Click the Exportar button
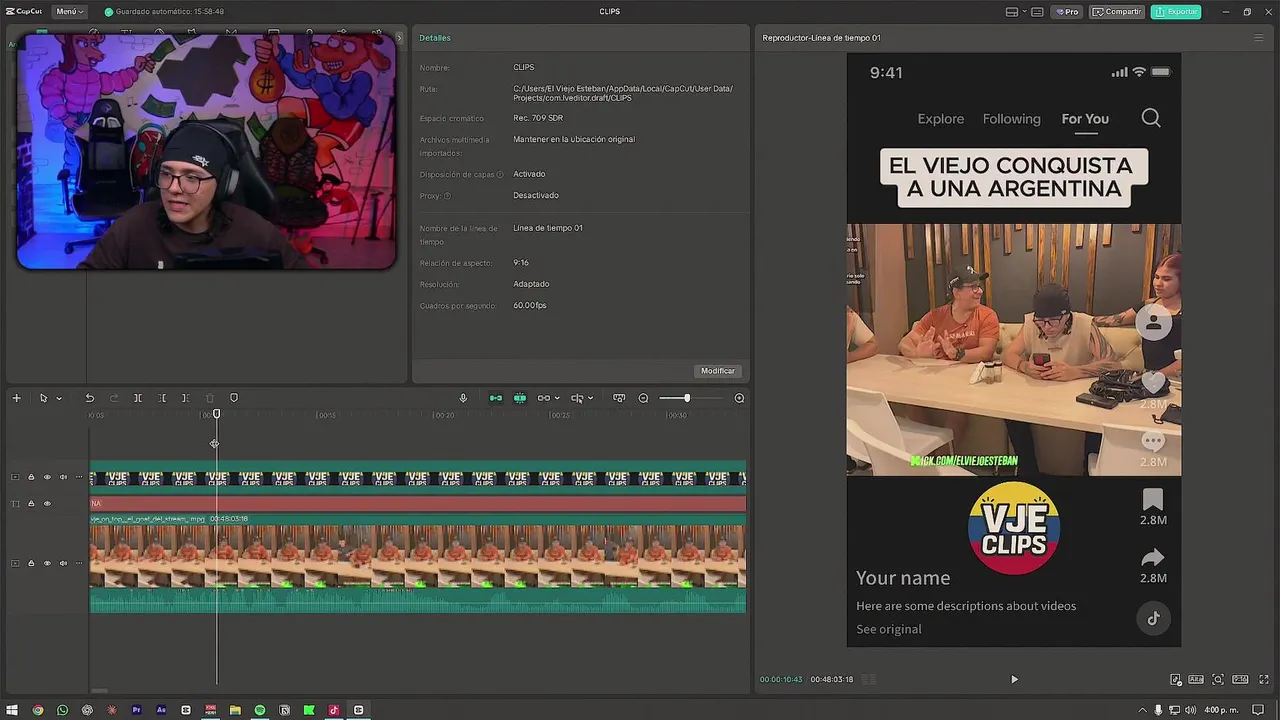Screen dimensions: 1280x720 [x=1176, y=12]
